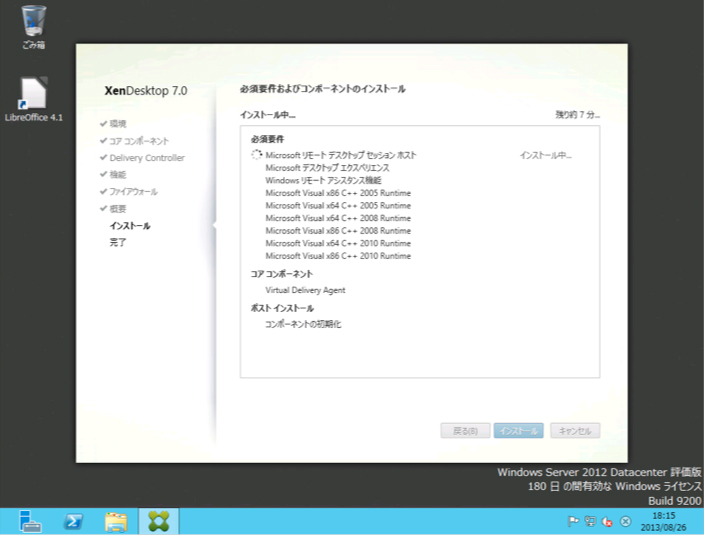Select the 環境 step in sidebar

tap(118, 124)
